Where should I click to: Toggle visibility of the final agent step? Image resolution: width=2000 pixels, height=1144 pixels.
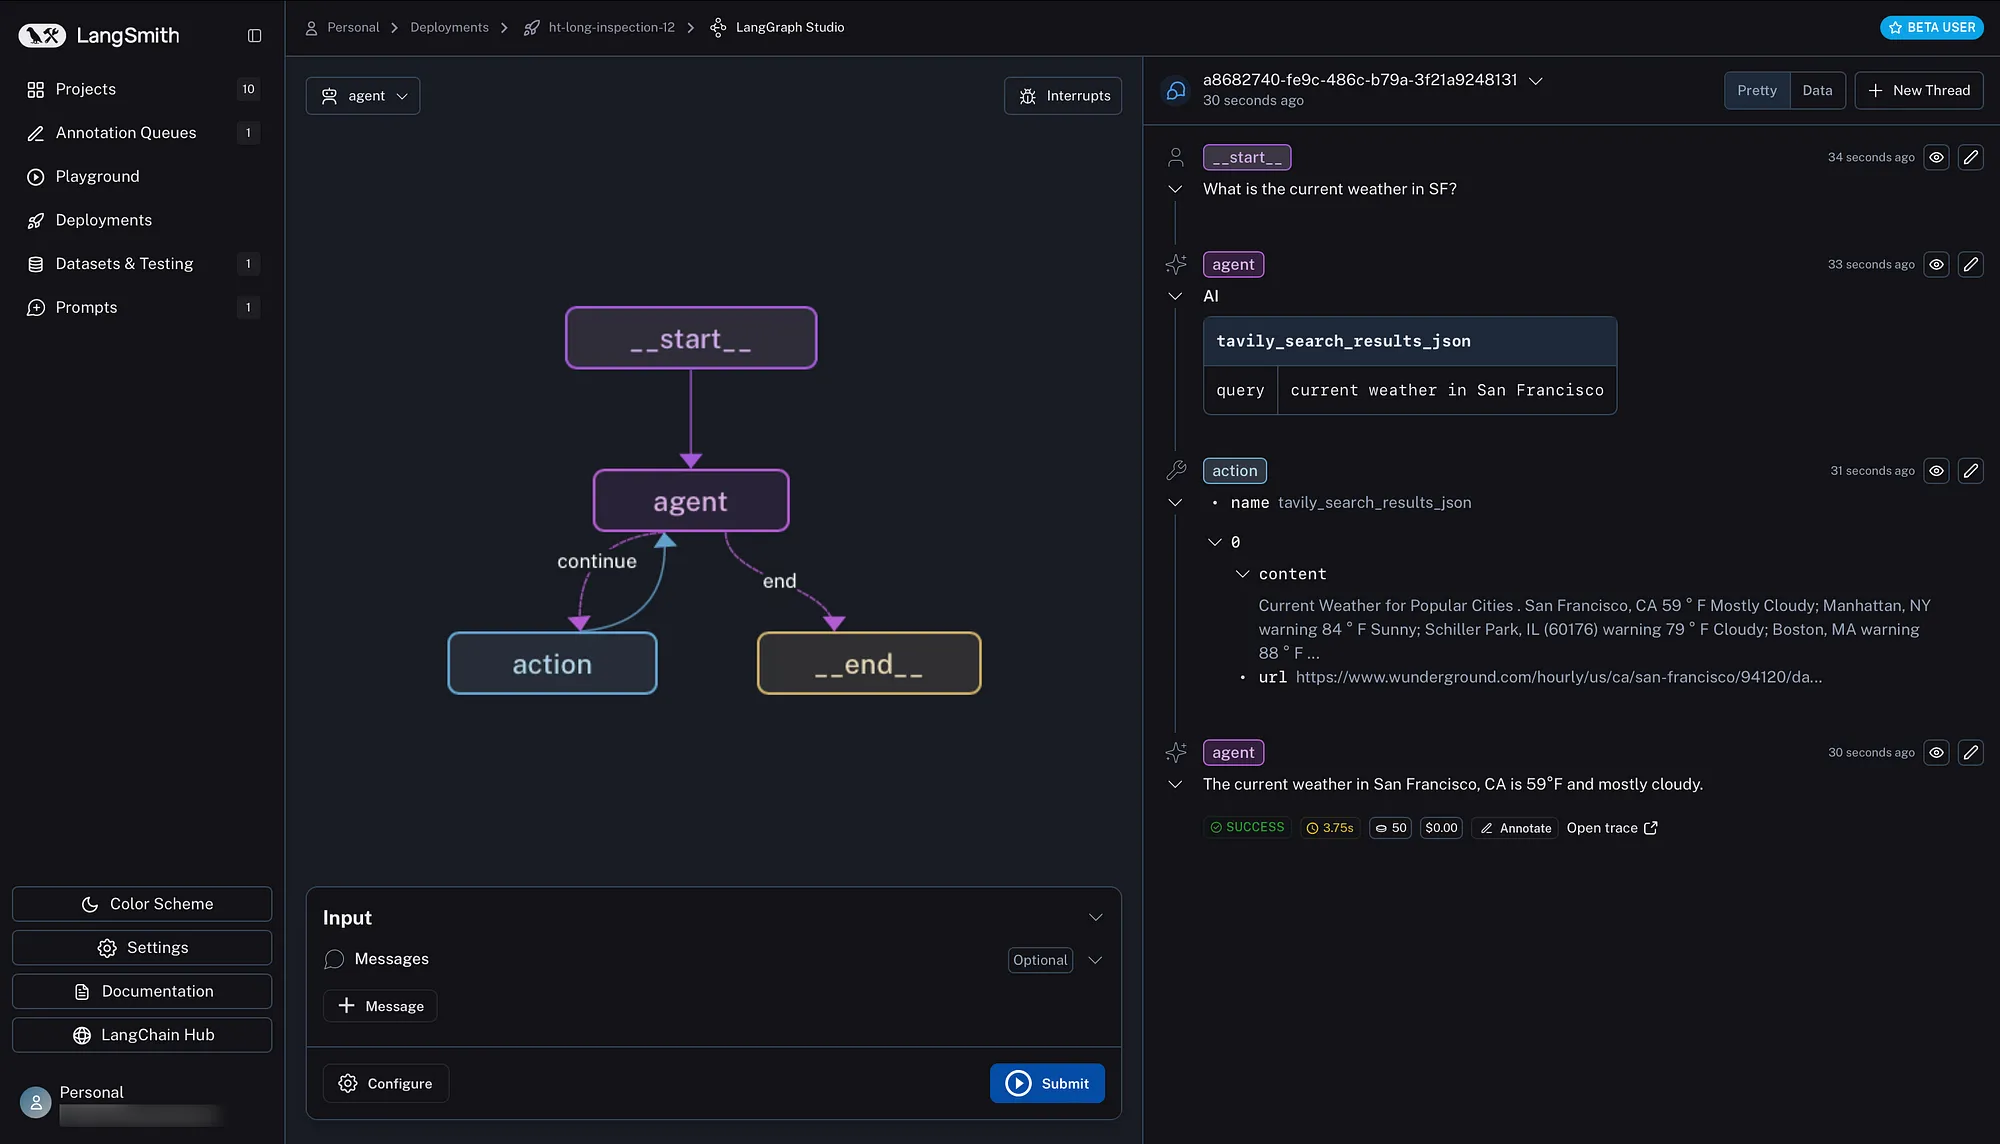[x=1936, y=752]
